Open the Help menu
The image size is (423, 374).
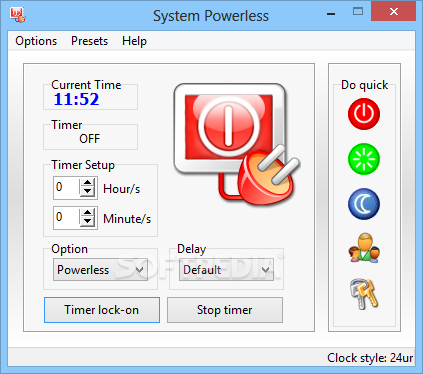(x=134, y=41)
